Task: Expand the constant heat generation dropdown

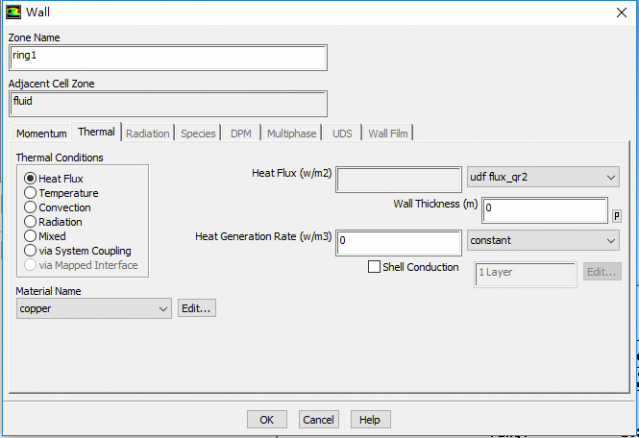Action: pos(543,241)
